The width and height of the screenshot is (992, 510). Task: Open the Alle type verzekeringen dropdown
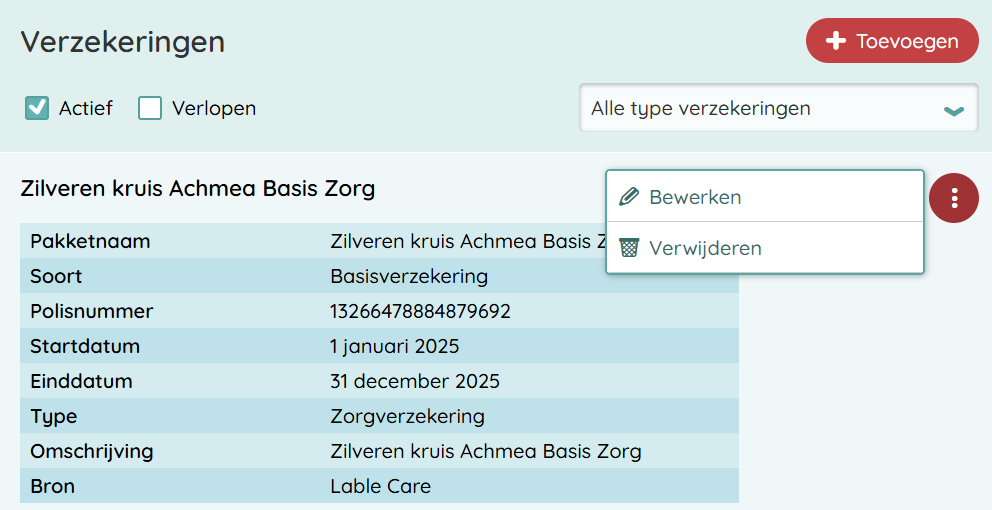click(778, 108)
